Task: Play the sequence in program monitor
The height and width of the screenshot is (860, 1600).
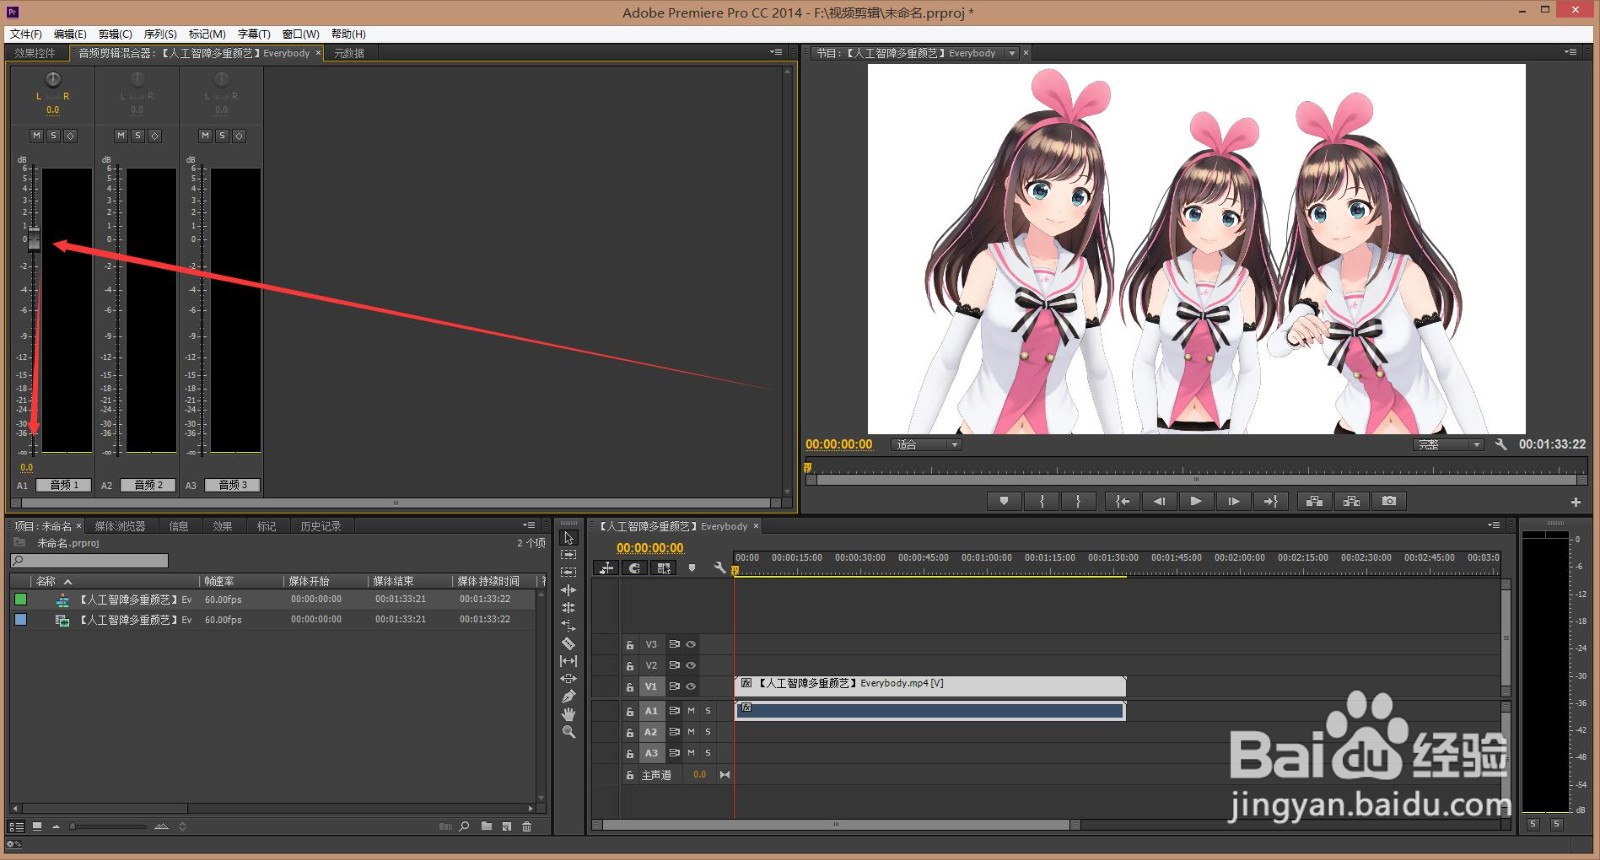Action: pyautogui.click(x=1196, y=501)
